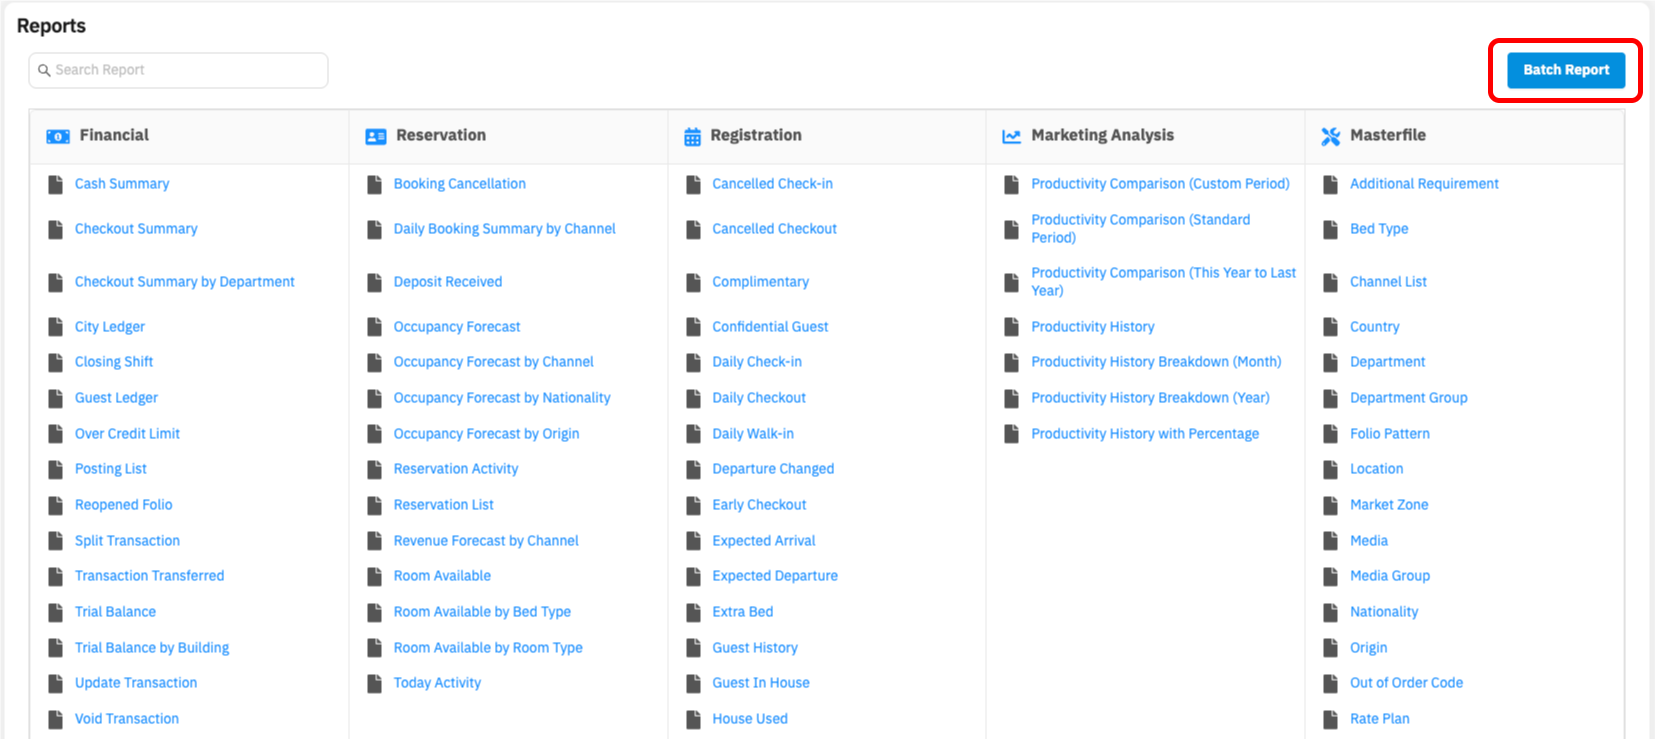Click the document icon beside Bed Type
Screen dimensions: 1655x739
click(1330, 229)
